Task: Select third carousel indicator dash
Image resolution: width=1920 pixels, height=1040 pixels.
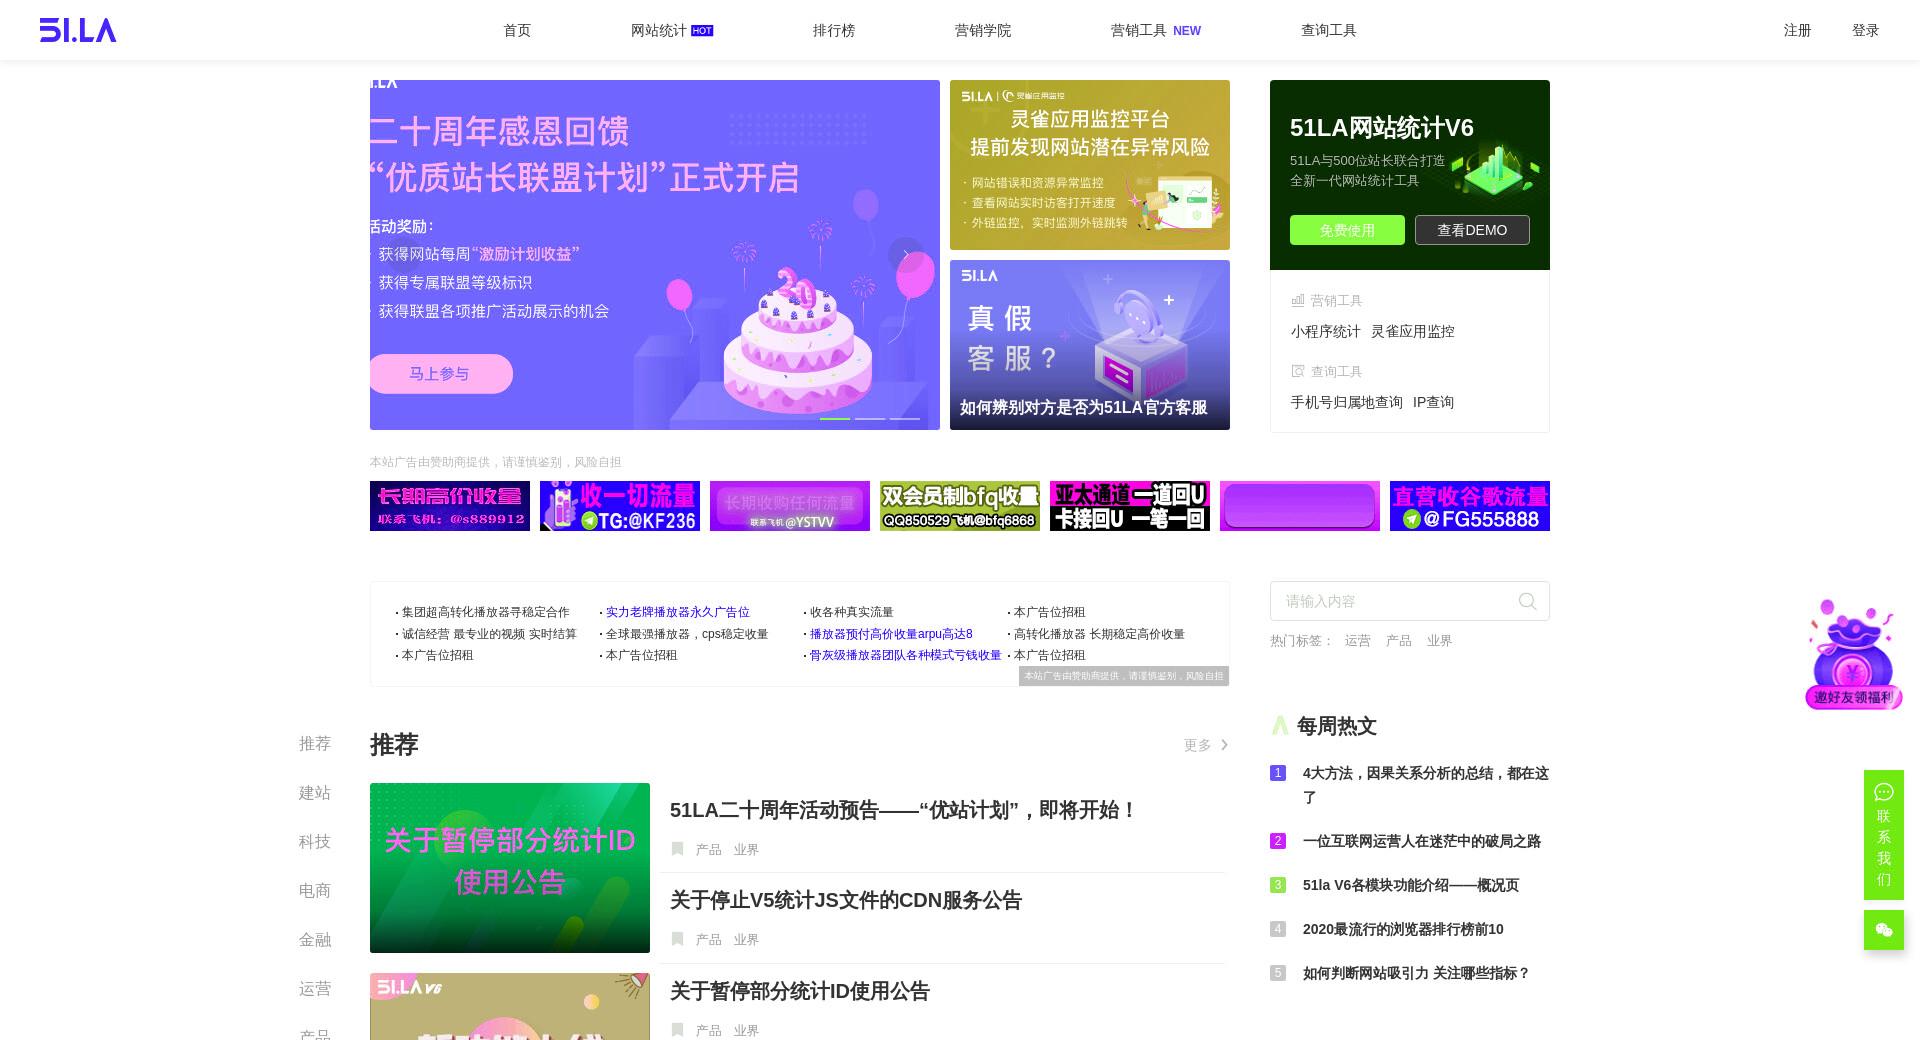Action: 905,418
